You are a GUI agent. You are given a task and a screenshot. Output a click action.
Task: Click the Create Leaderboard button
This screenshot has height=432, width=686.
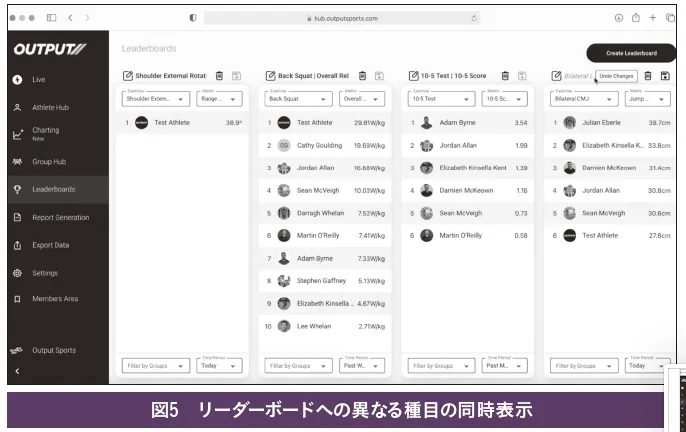click(630, 53)
